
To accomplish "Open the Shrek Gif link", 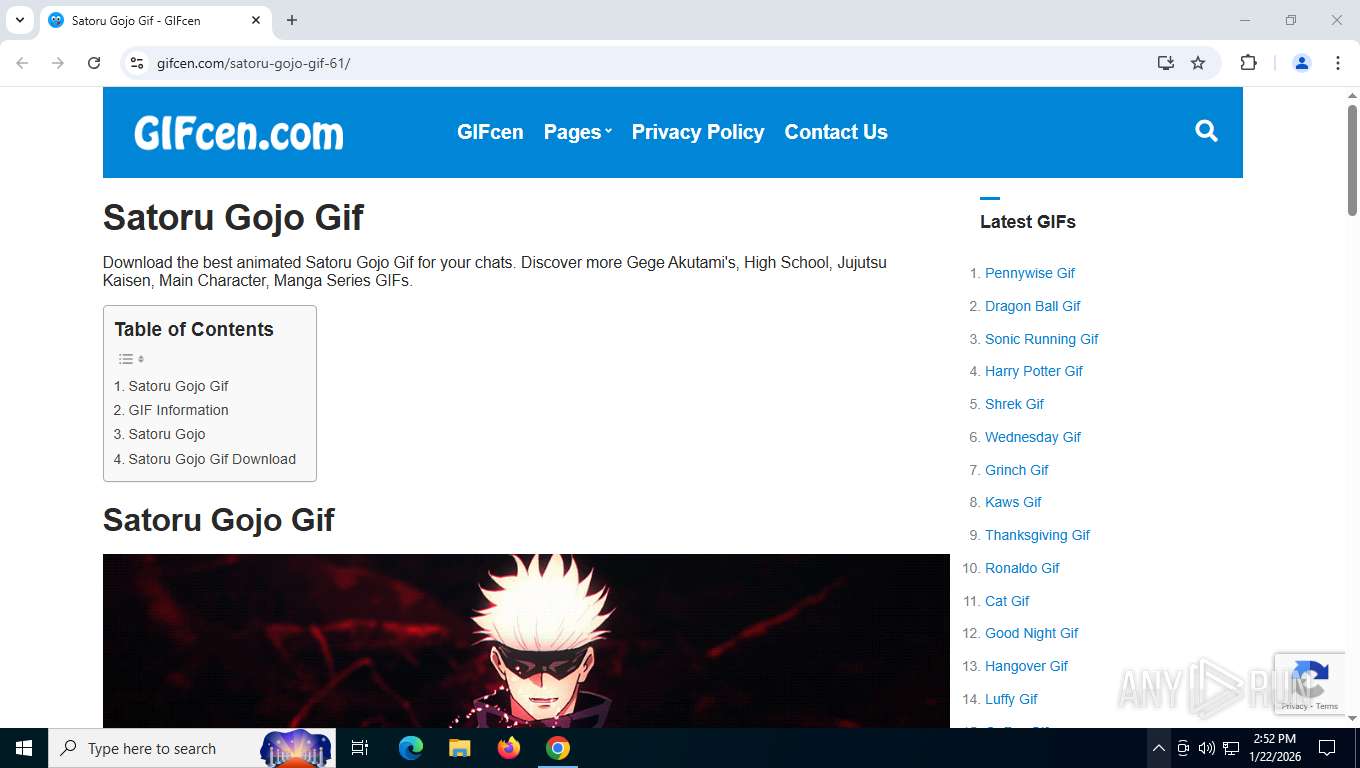I will point(1014,404).
